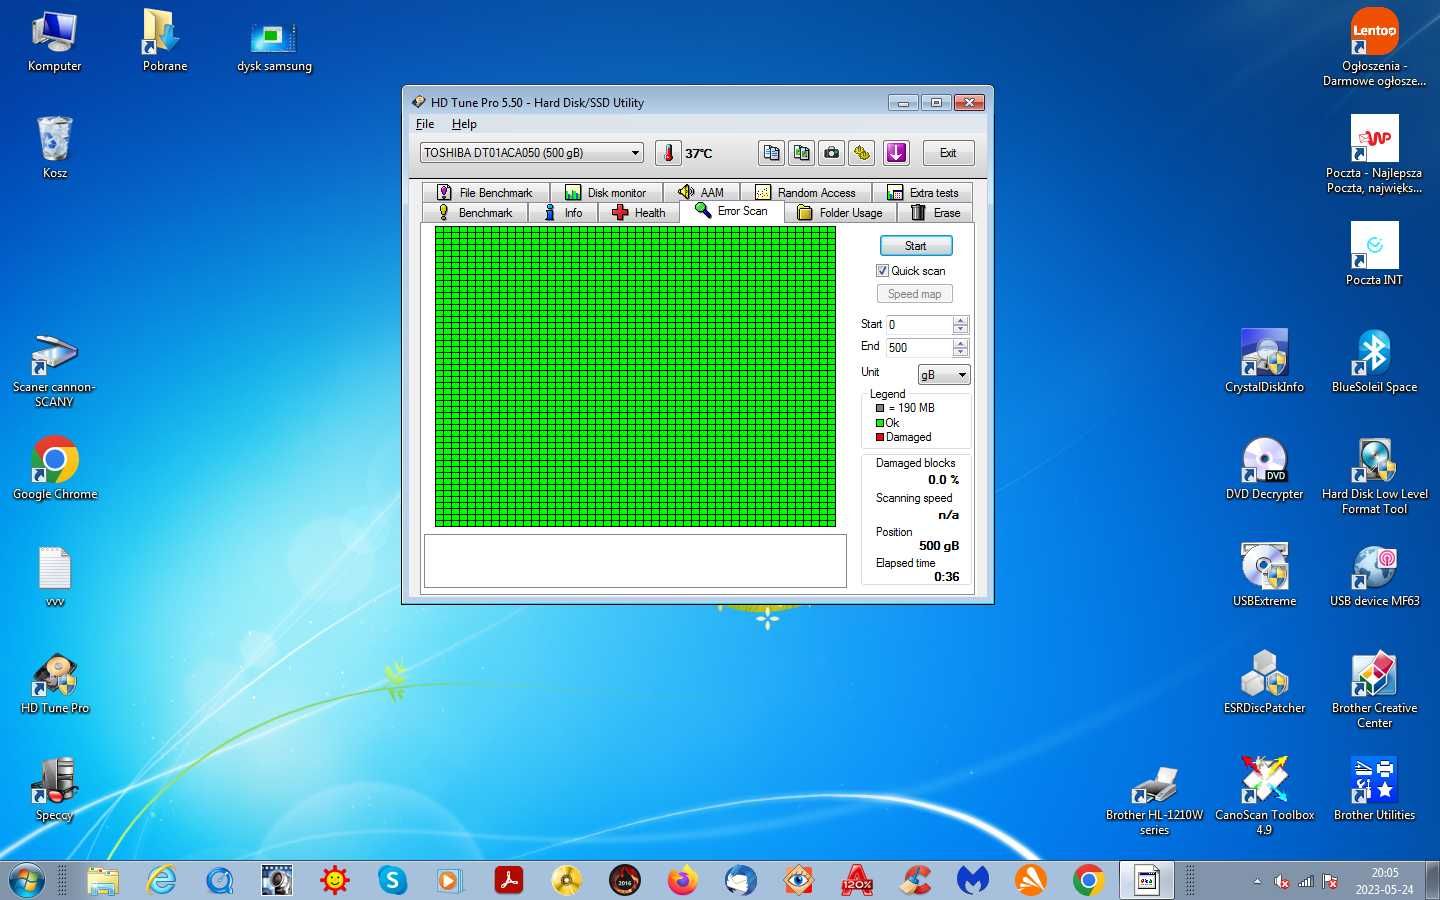Open DVD Decrypter desktop shortcut
1440x900 pixels.
pos(1264,468)
